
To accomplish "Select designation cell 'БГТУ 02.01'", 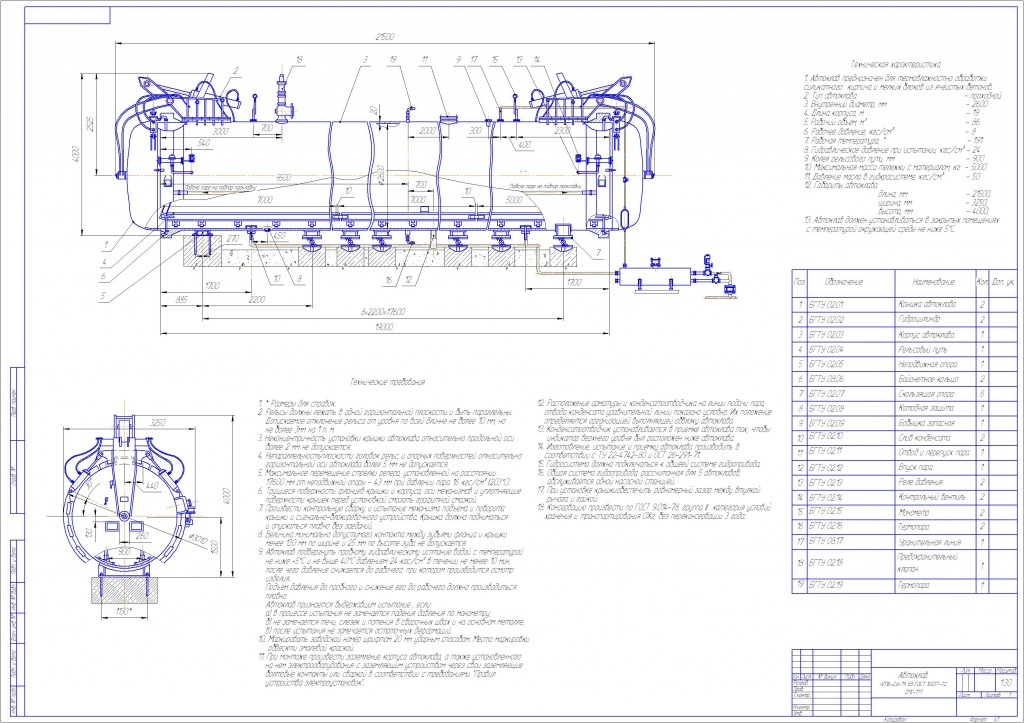I will point(850,304).
